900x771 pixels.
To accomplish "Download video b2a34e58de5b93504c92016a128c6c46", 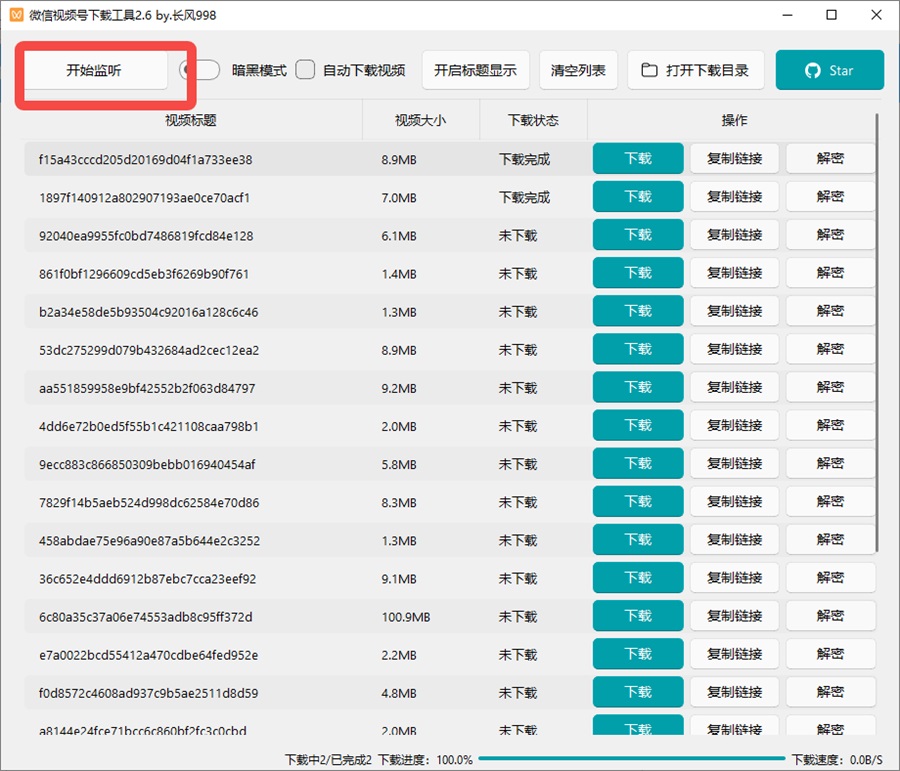I will coord(638,311).
